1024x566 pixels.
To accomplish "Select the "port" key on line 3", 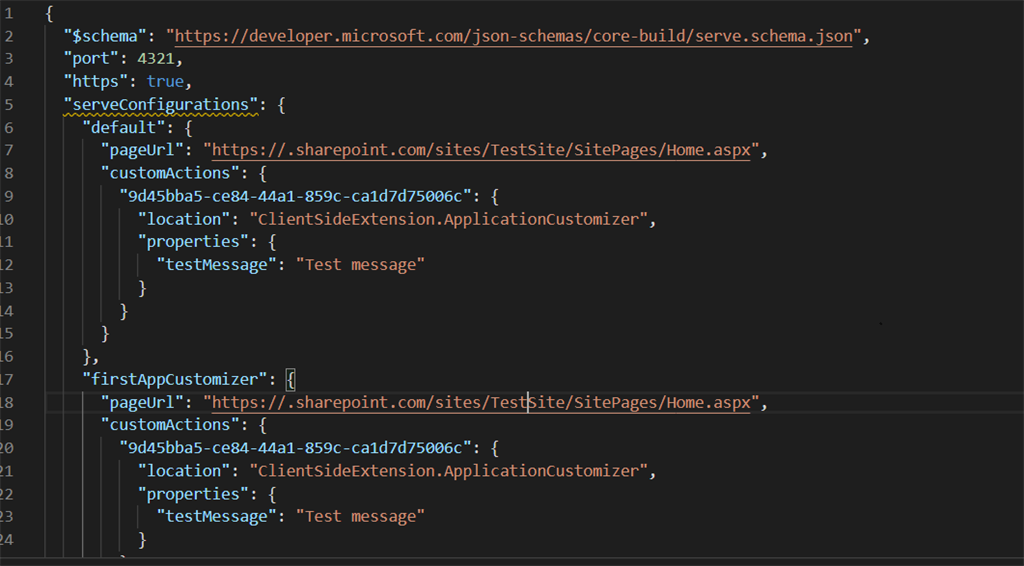I will click(91, 59).
